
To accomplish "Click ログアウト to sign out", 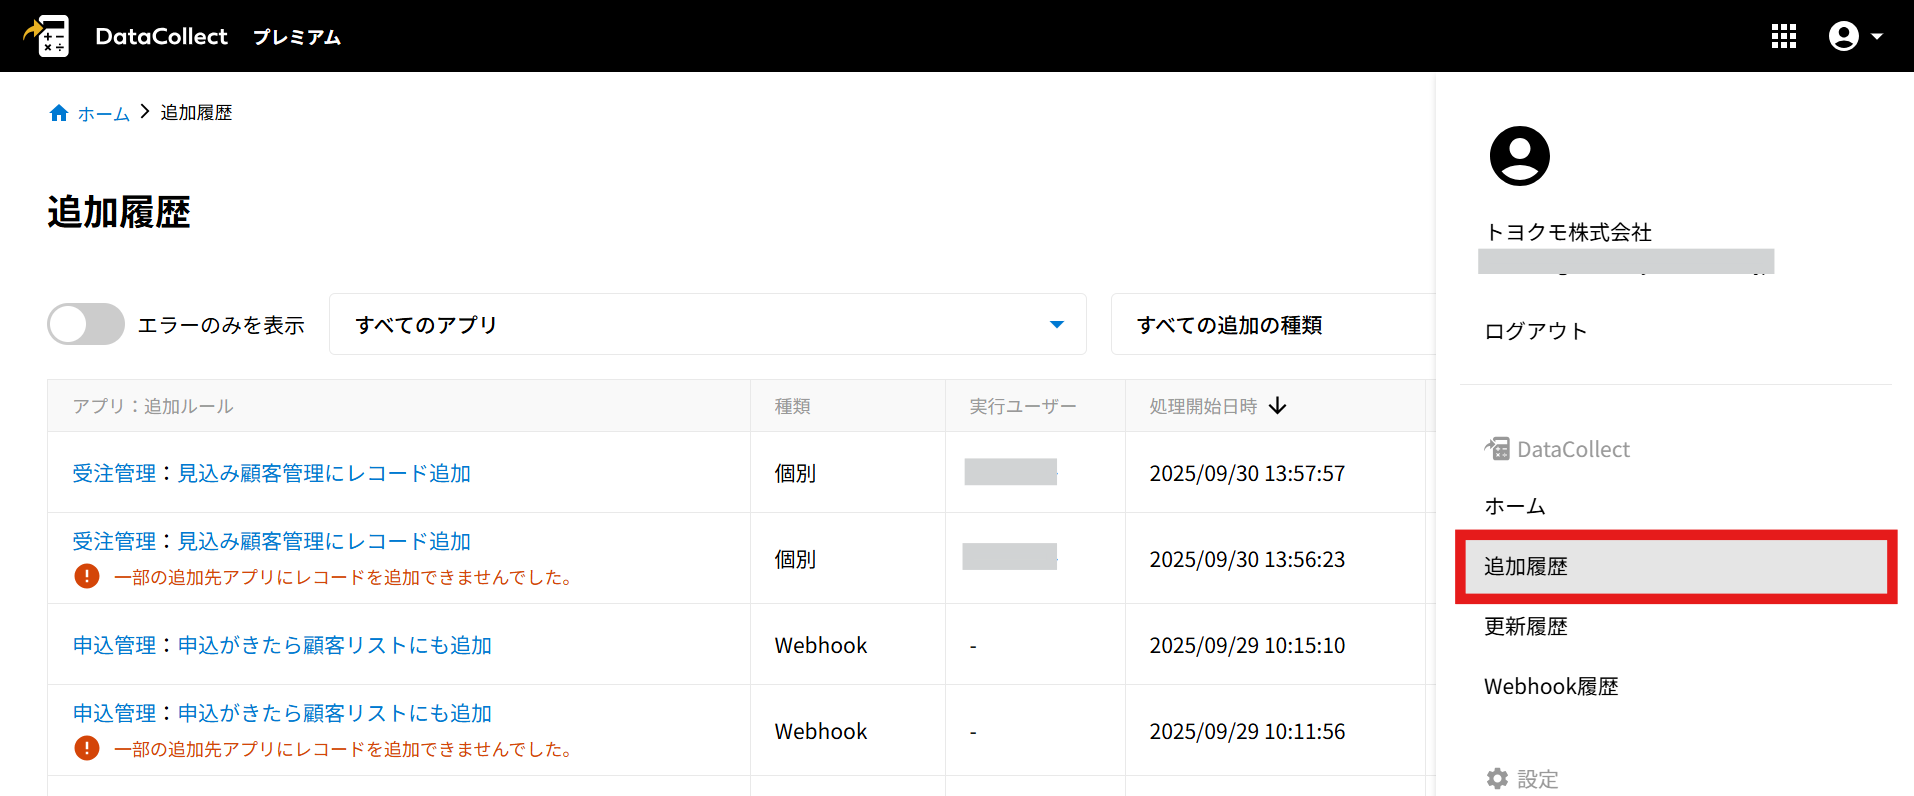I will click(x=1535, y=331).
